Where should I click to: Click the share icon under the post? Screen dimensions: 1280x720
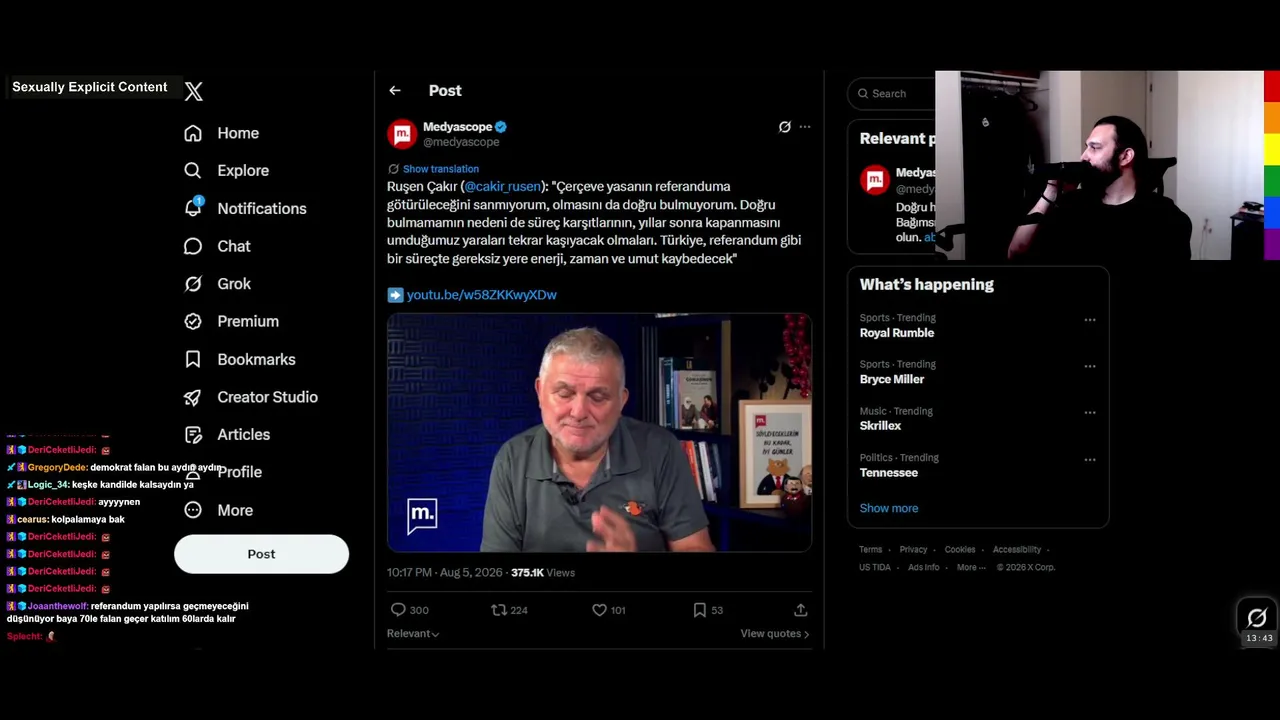pyautogui.click(x=800, y=610)
